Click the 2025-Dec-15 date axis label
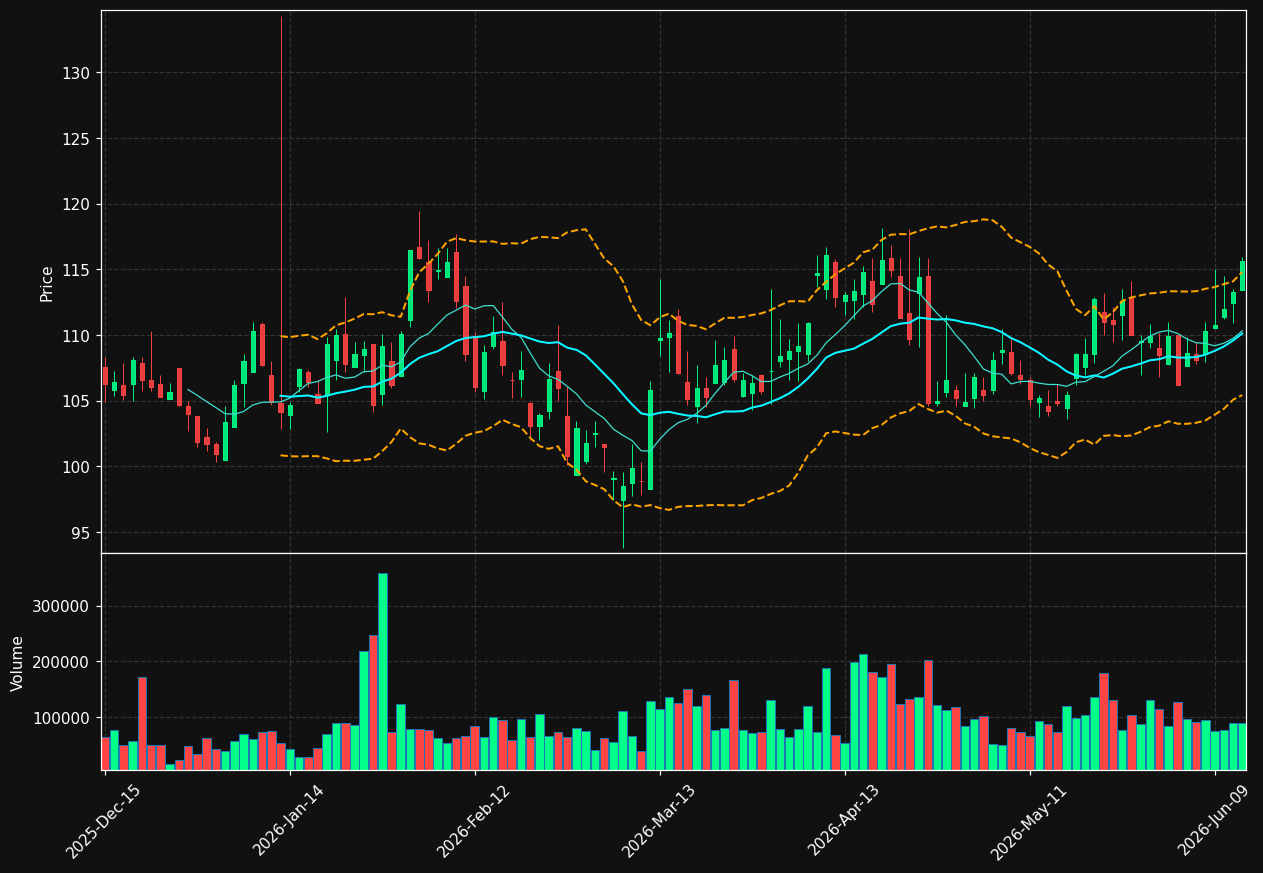This screenshot has width=1263, height=873. pos(104,821)
